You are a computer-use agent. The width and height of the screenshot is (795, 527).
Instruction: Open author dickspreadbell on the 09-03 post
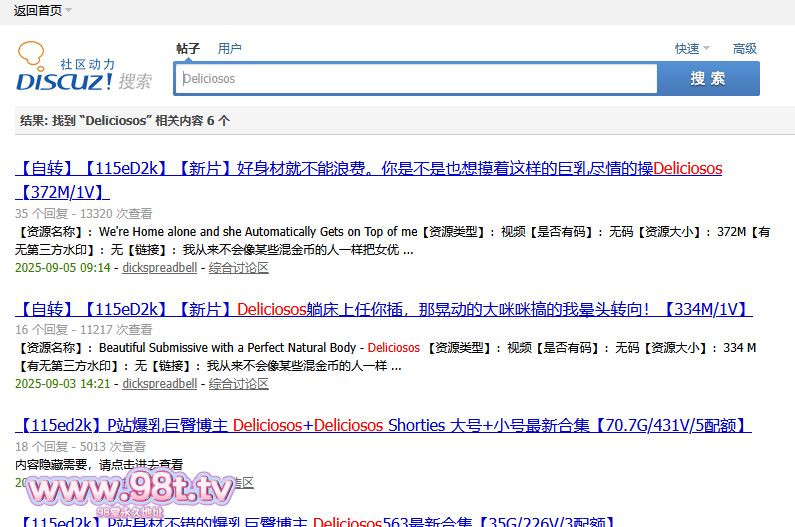160,384
